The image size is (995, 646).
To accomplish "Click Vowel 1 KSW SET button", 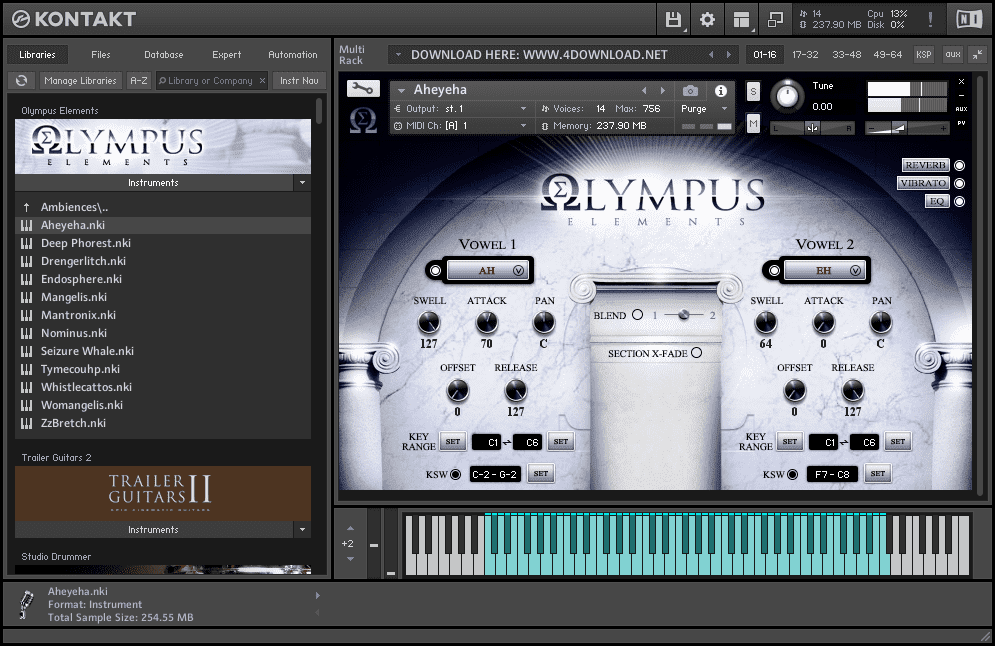I will pos(541,473).
